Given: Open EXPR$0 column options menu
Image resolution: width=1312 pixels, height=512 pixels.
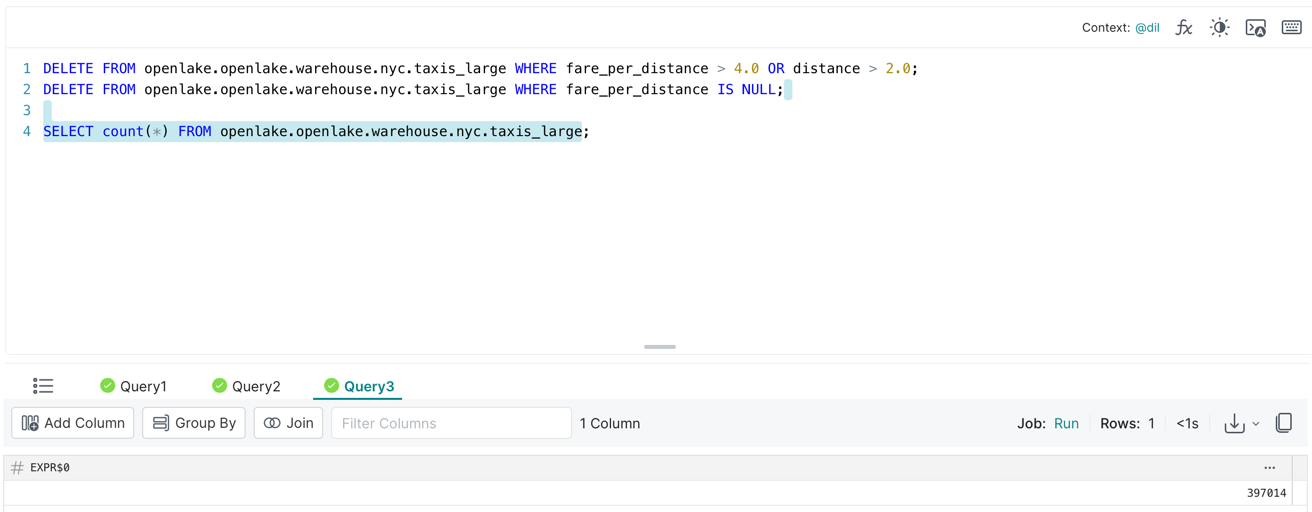Looking at the screenshot, I should coord(1269,468).
